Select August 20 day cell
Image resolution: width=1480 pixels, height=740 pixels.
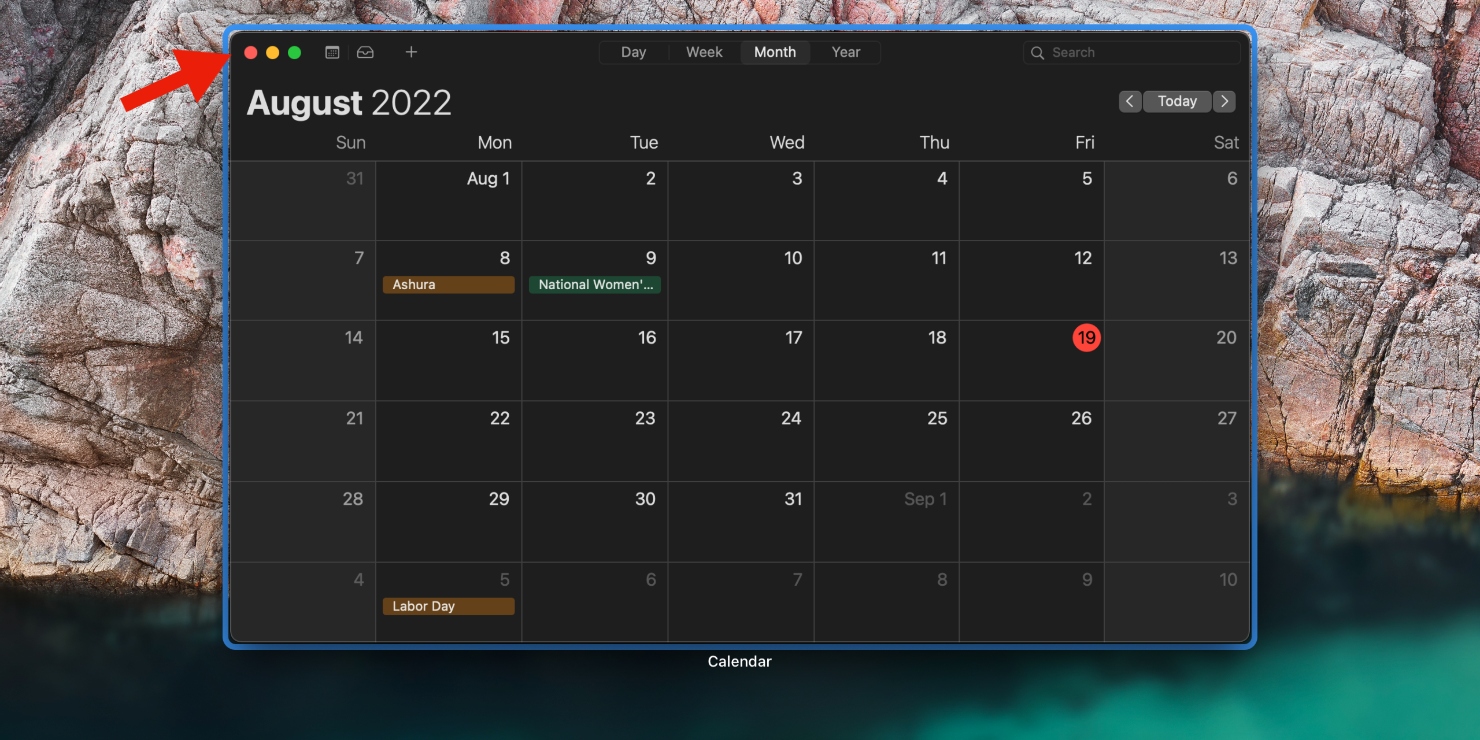1177,361
